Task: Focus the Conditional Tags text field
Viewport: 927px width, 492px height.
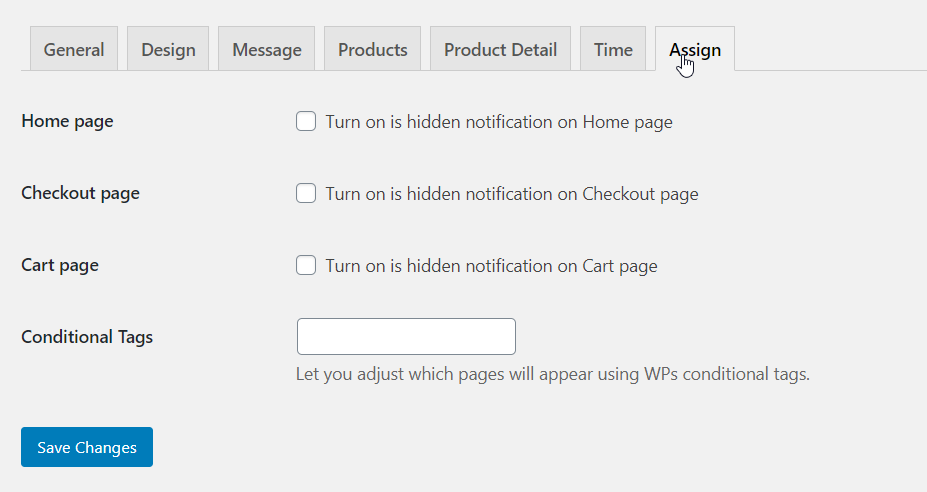Action: pos(406,337)
